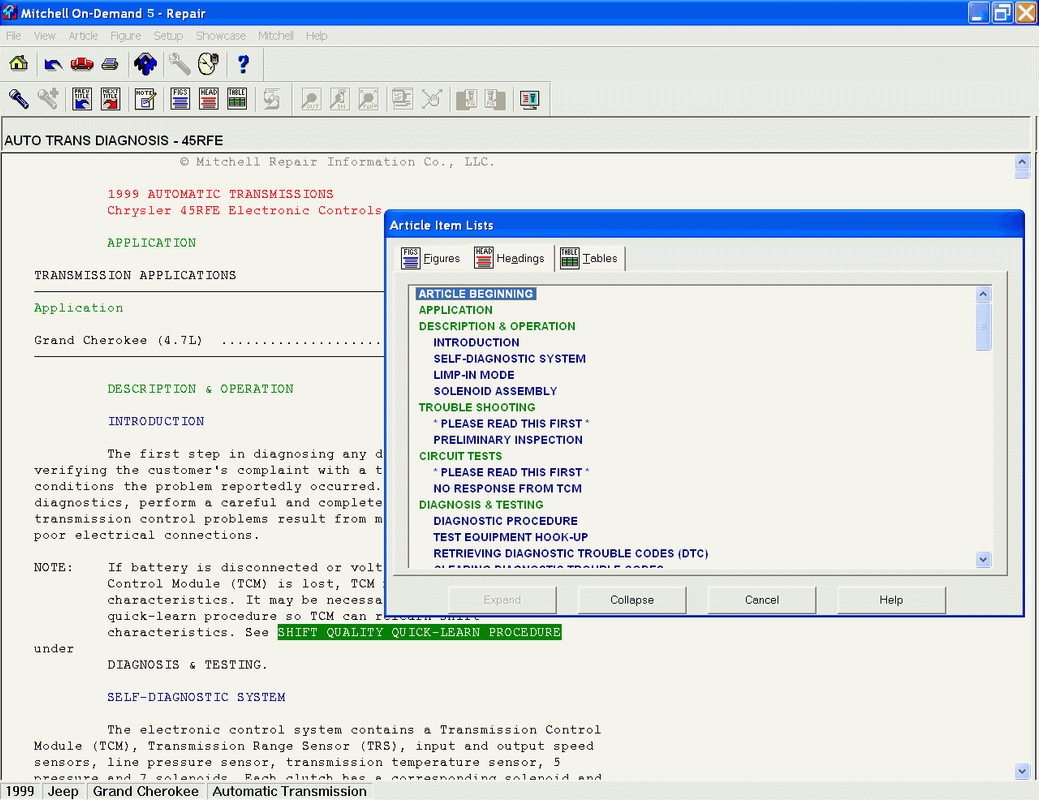Click the grayed swap arrows icon

272,99
